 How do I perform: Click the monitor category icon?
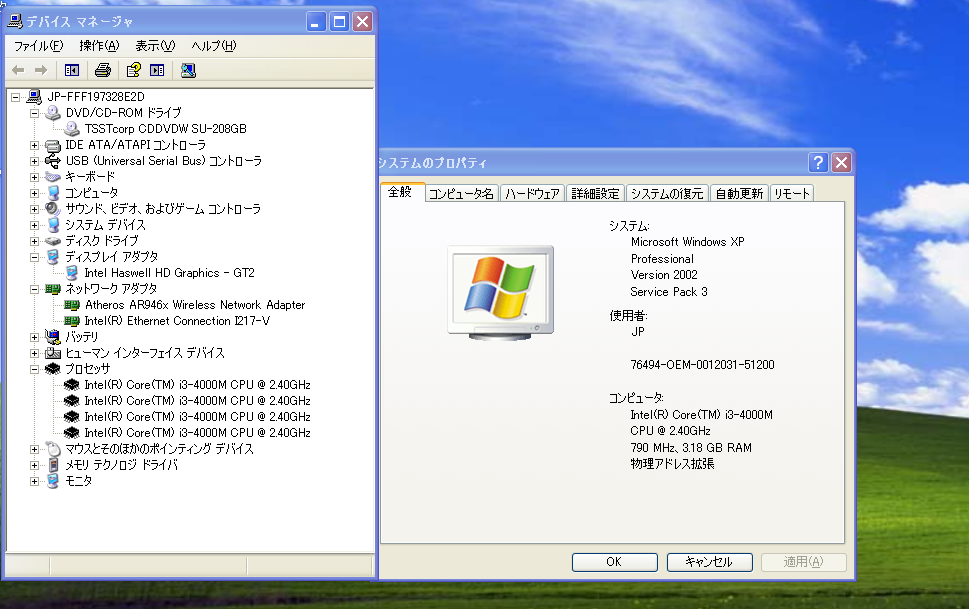pos(53,481)
